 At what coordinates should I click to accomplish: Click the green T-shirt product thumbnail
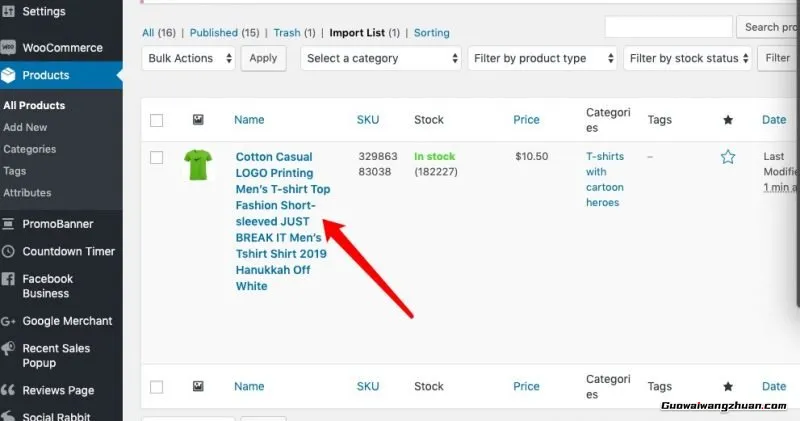(197, 164)
